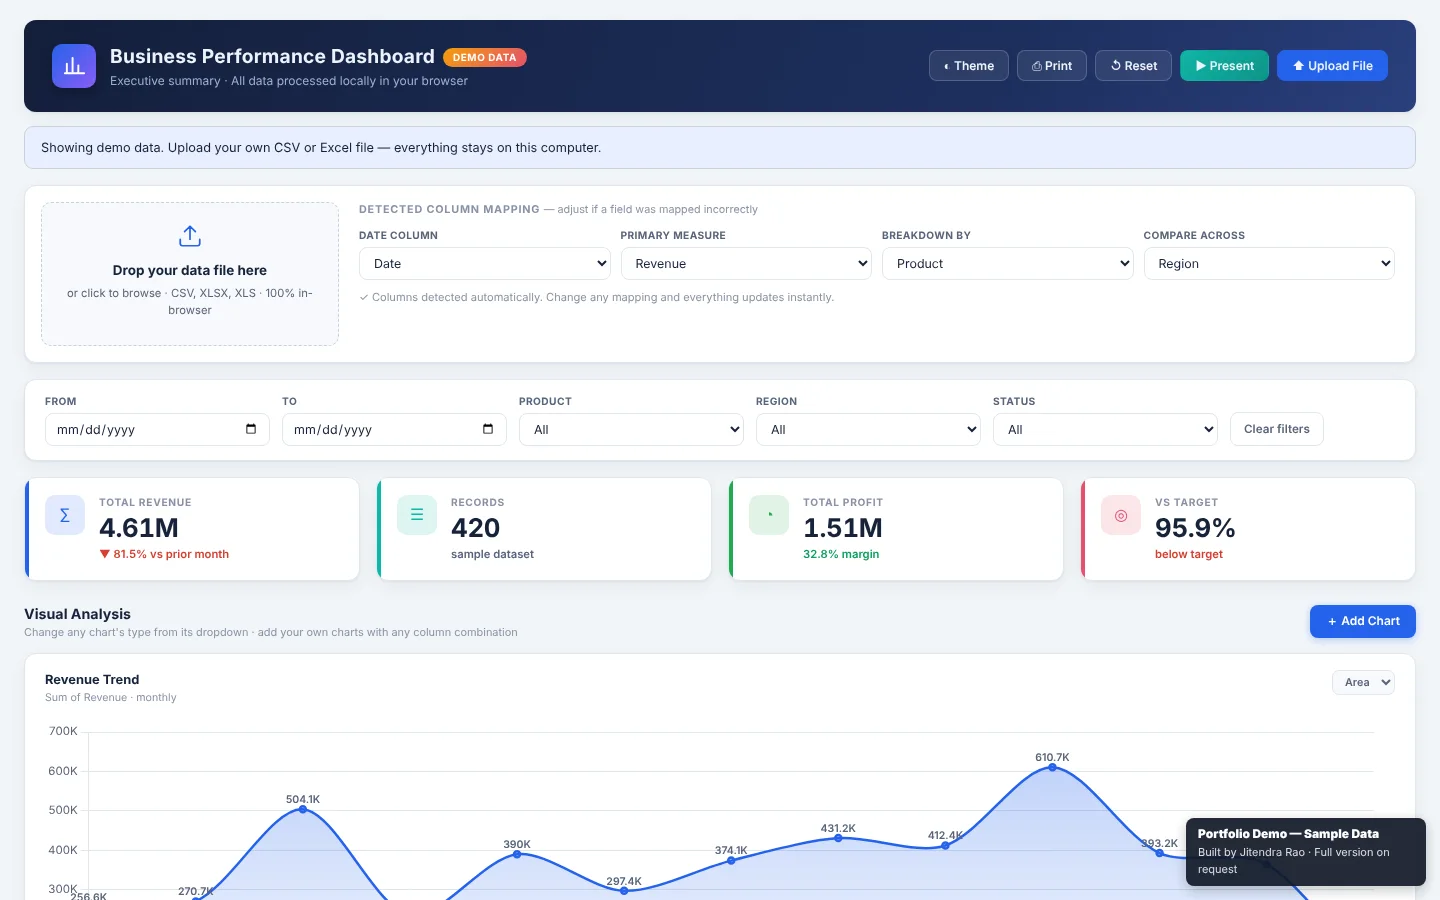Screen dimensions: 1440x900
Task: Click the 431.2K data point on the chart
Action: (838, 838)
